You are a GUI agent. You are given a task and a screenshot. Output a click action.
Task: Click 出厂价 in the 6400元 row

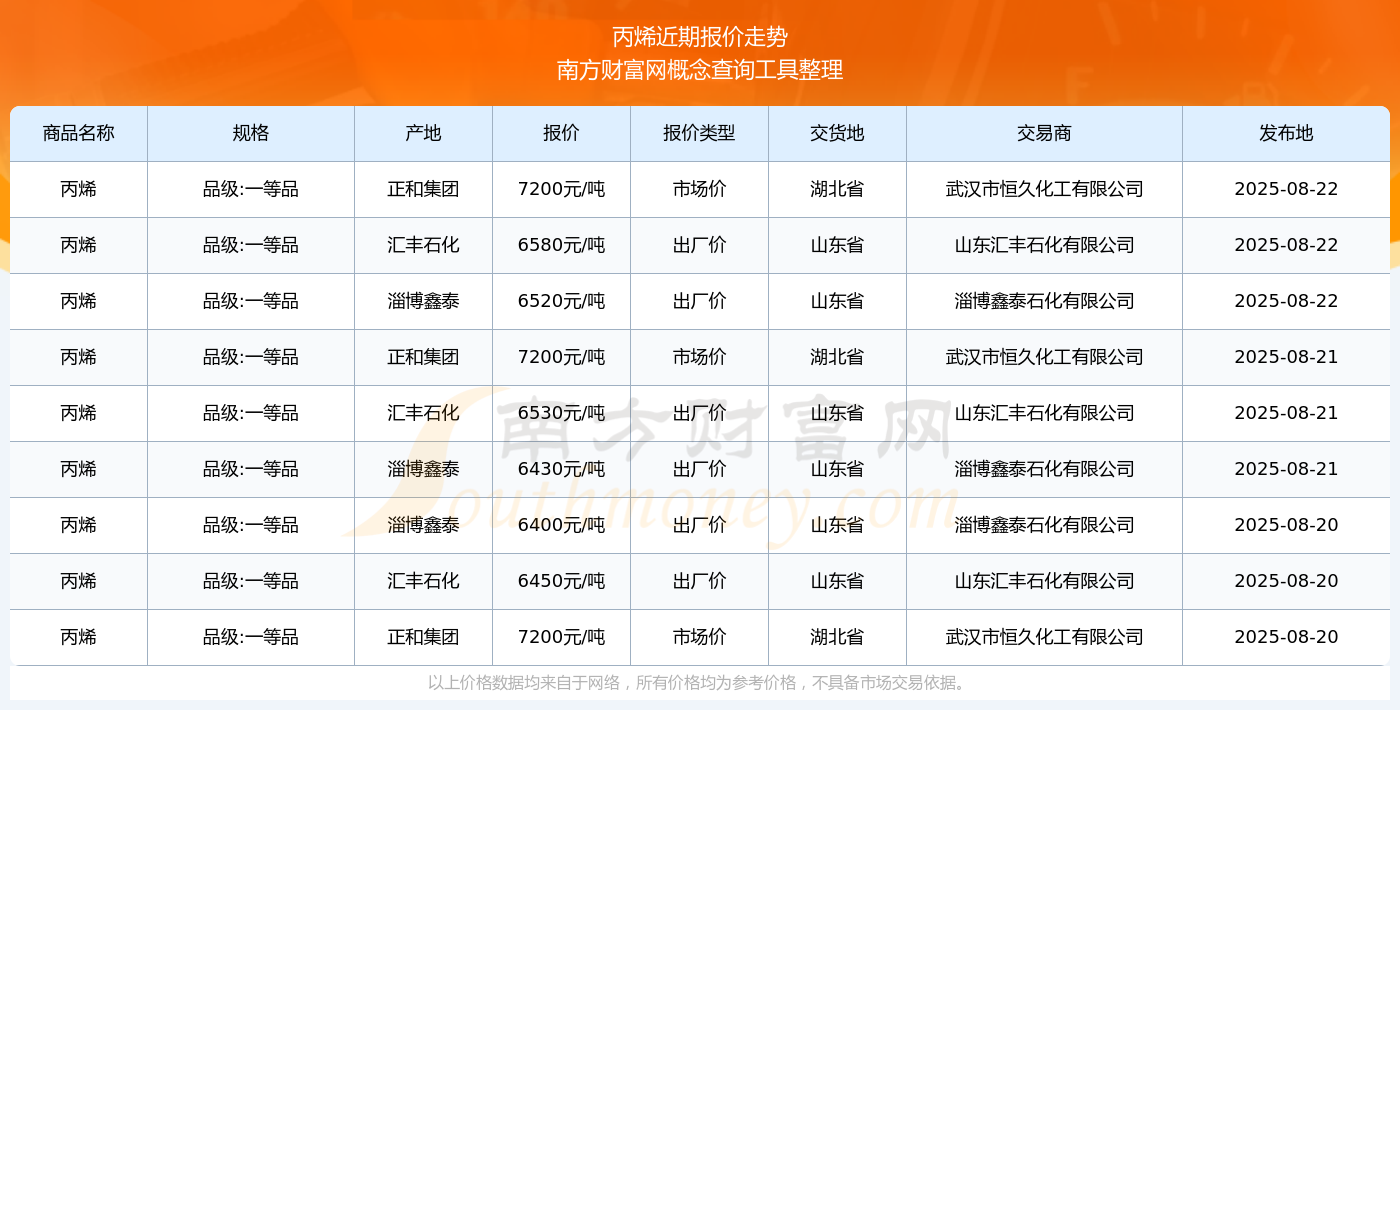[x=699, y=525]
